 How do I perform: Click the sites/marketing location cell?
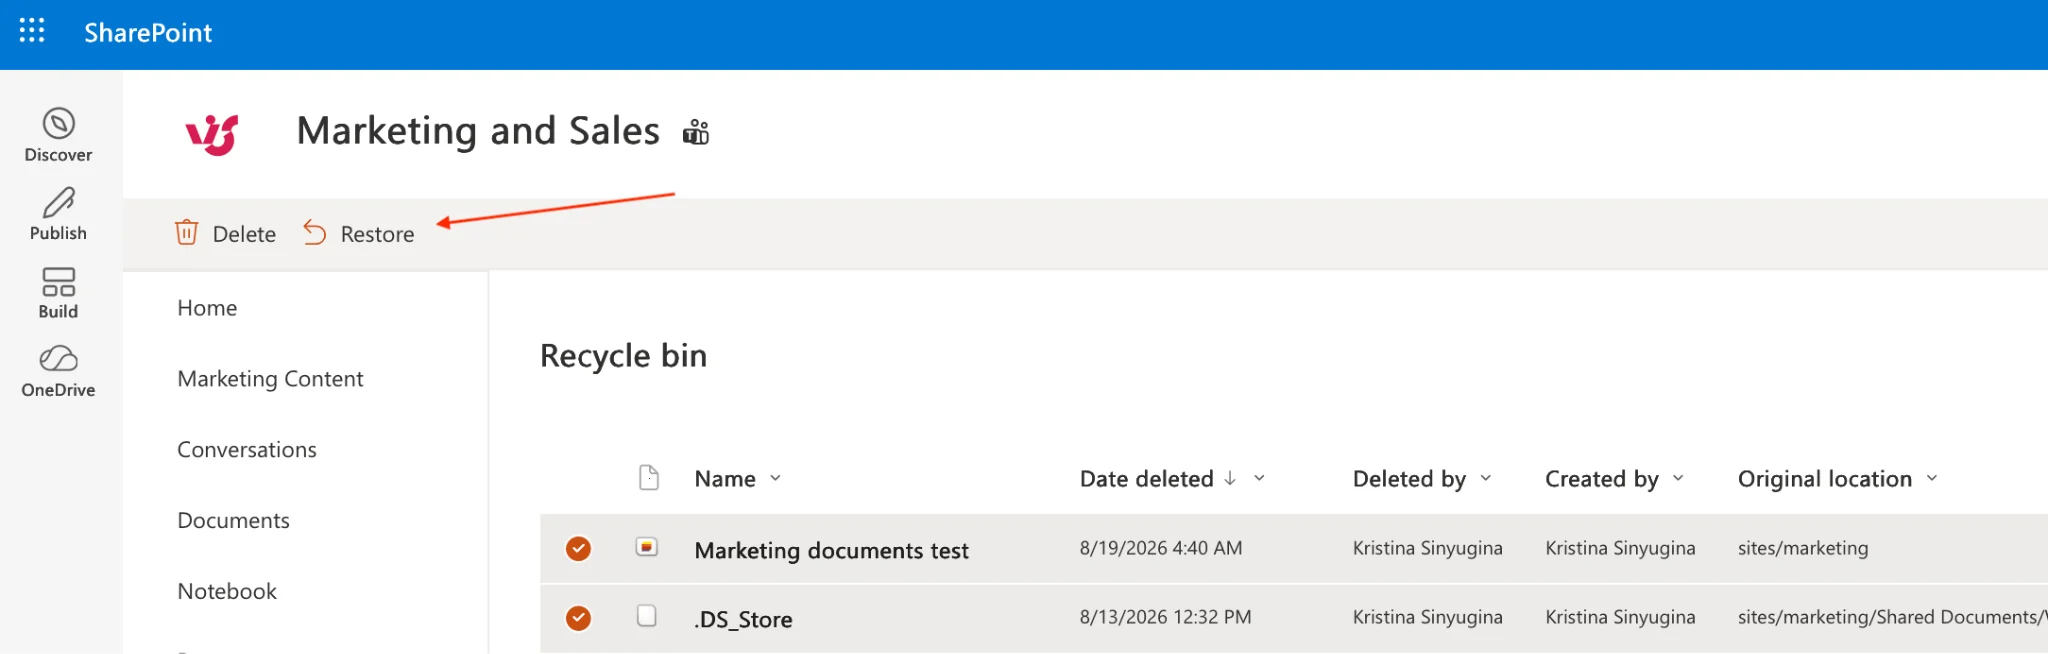click(1803, 548)
